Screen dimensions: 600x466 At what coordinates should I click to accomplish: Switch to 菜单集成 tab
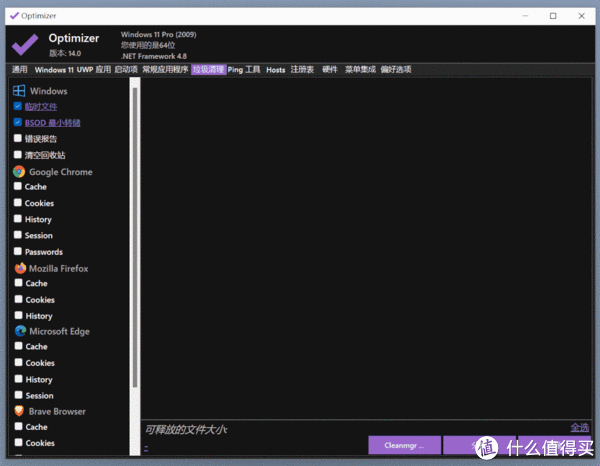(360, 70)
